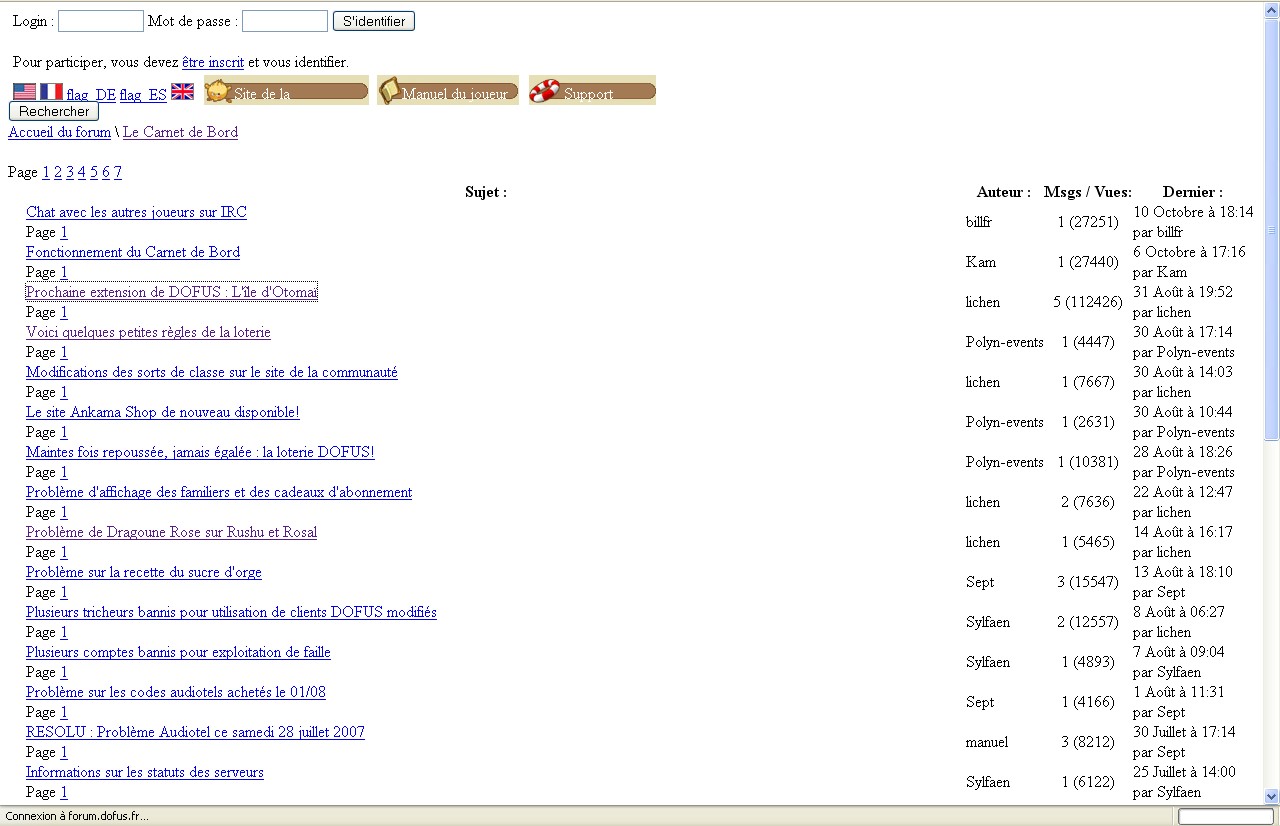Focus the Login input field
This screenshot has width=1280, height=826.
pos(101,21)
